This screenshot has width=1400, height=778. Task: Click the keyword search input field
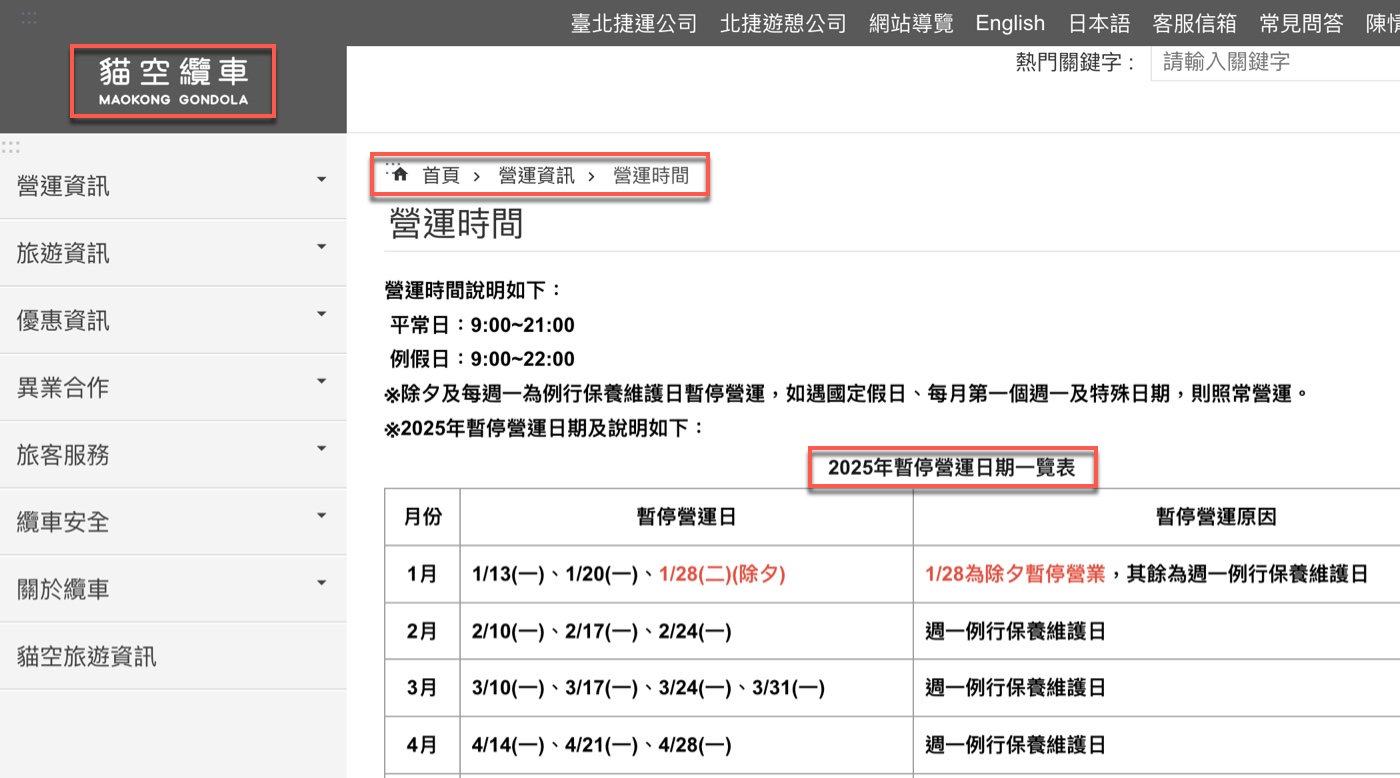click(1275, 62)
